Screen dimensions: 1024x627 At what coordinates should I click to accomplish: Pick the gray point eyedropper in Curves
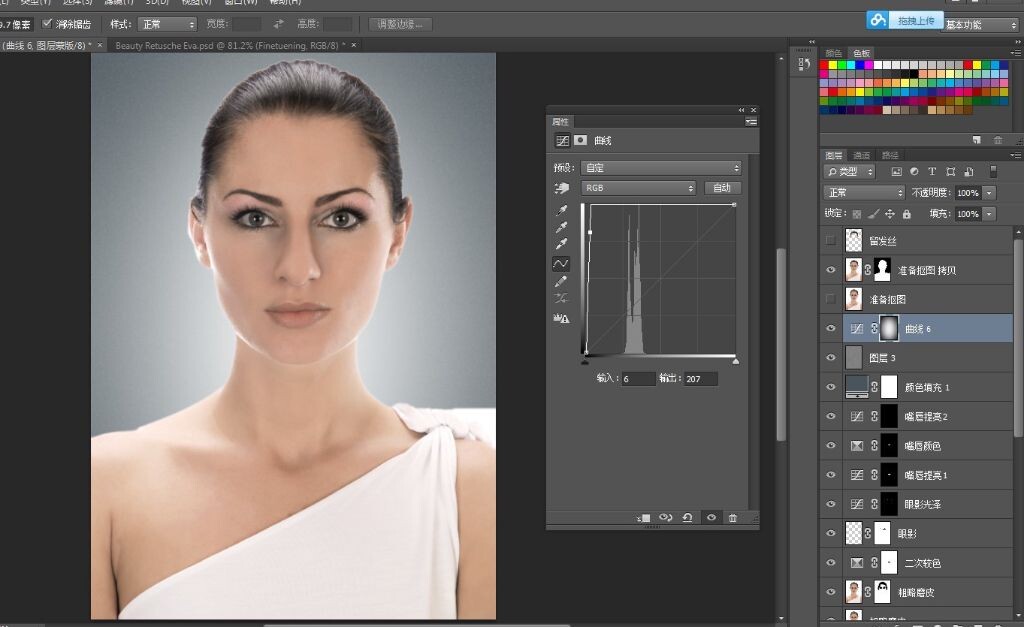pyautogui.click(x=561, y=227)
